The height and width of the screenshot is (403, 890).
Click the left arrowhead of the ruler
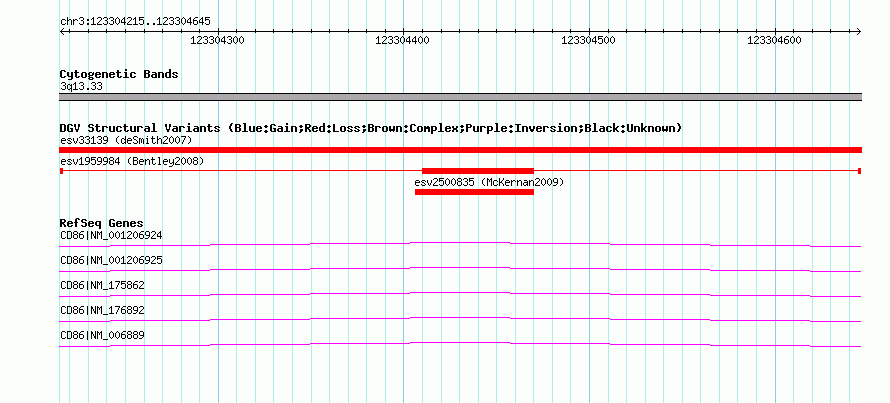[x=62, y=31]
